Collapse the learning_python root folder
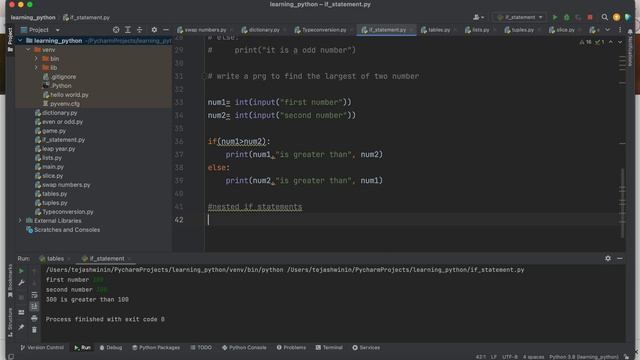This screenshot has height=360, width=640. pyautogui.click(x=20, y=41)
